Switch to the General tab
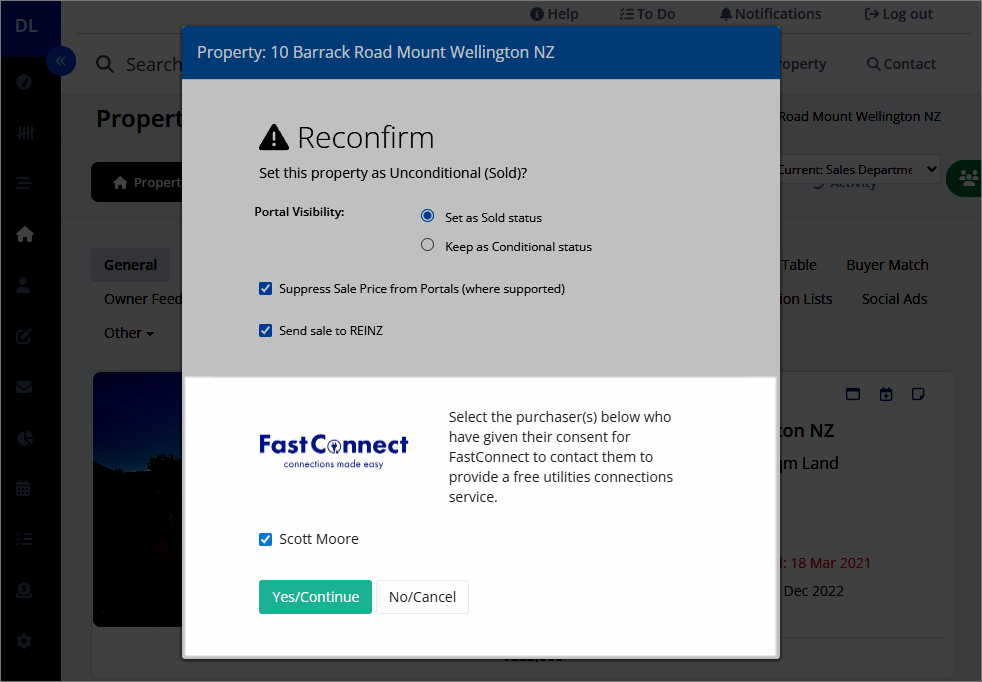The height and width of the screenshot is (682, 982). tap(130, 265)
